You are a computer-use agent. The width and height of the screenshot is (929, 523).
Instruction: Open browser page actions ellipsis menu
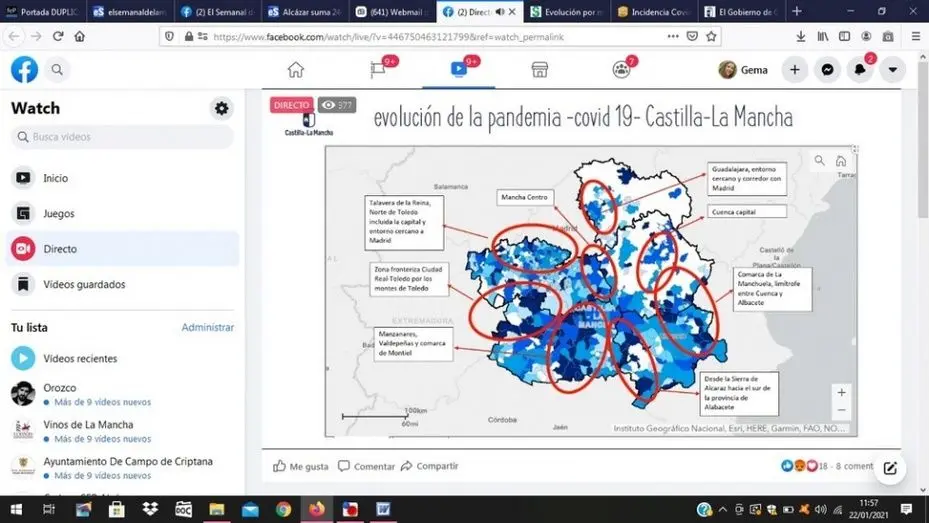[x=672, y=36]
